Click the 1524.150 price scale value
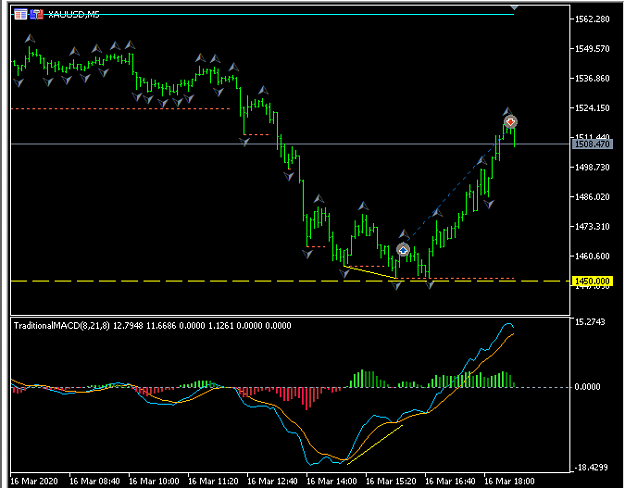The width and height of the screenshot is (625, 488). point(592,108)
